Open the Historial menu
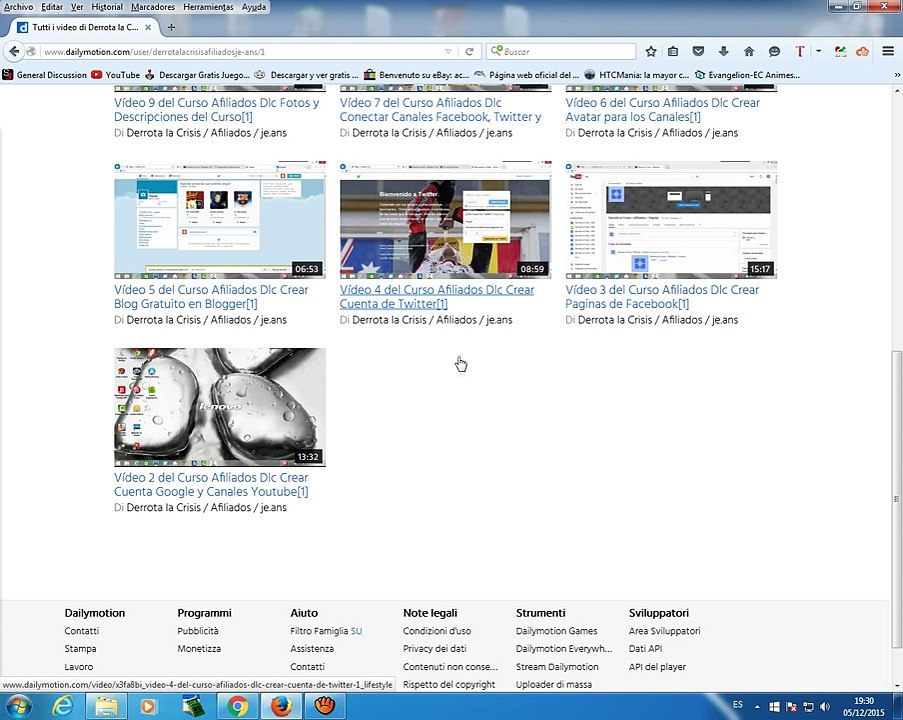The height and width of the screenshot is (720, 903). coord(107,7)
